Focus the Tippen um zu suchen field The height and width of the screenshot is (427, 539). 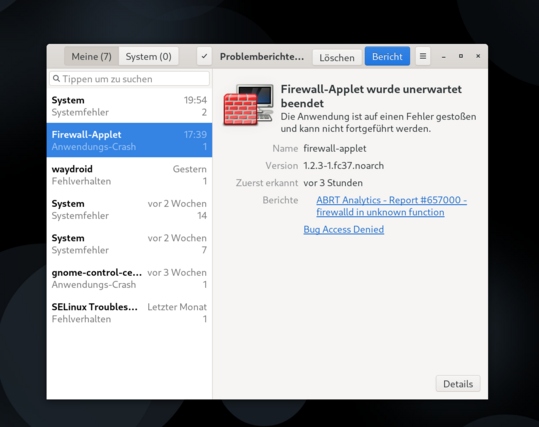click(x=129, y=79)
